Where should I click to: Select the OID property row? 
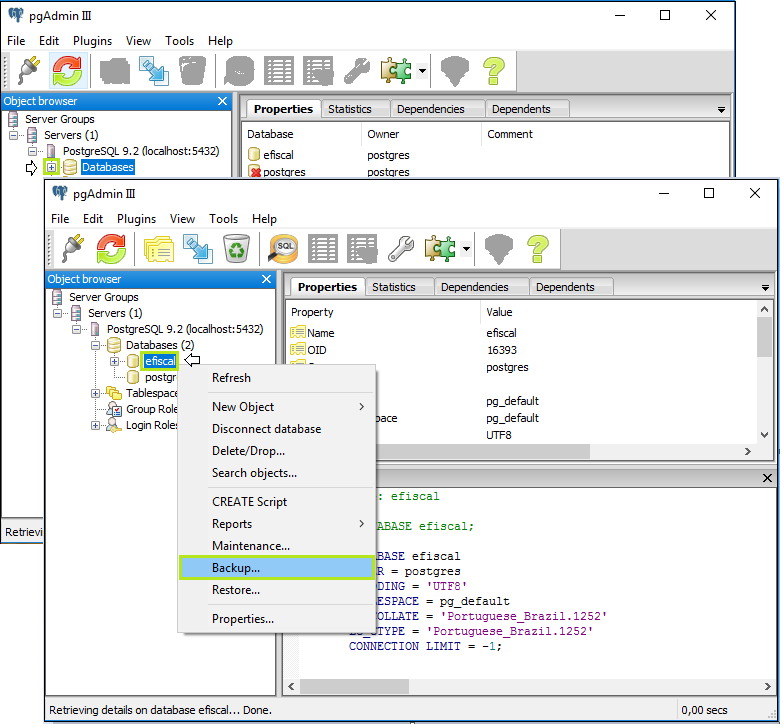point(522,350)
